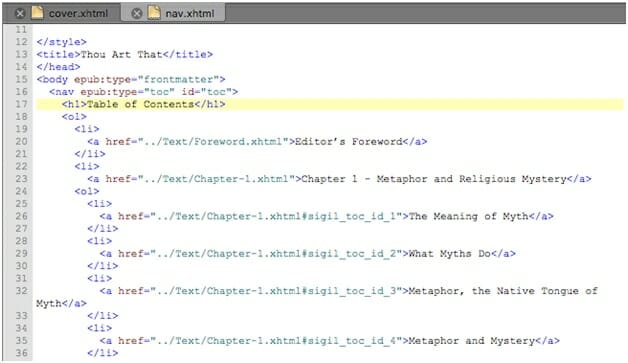Screen dimensions: 628x363
Task: Click 'What Myths Do' link text
Action: coord(450,254)
